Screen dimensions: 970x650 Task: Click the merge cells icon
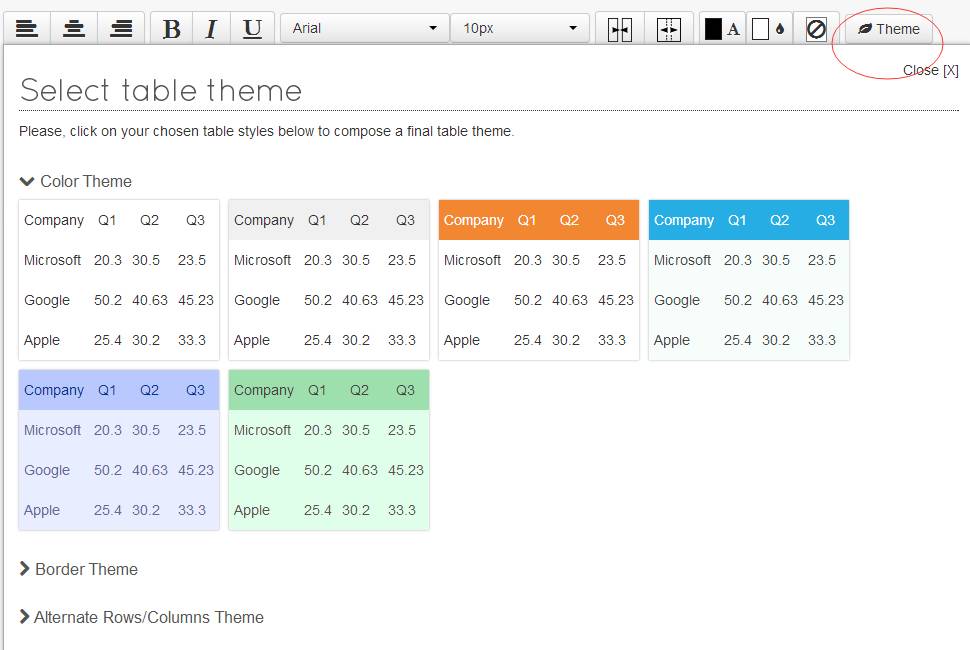coord(619,29)
